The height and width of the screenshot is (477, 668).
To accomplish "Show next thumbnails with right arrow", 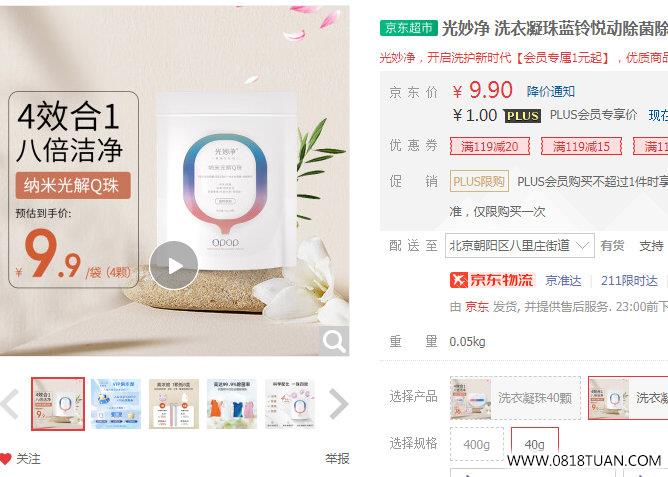I will pos(339,404).
